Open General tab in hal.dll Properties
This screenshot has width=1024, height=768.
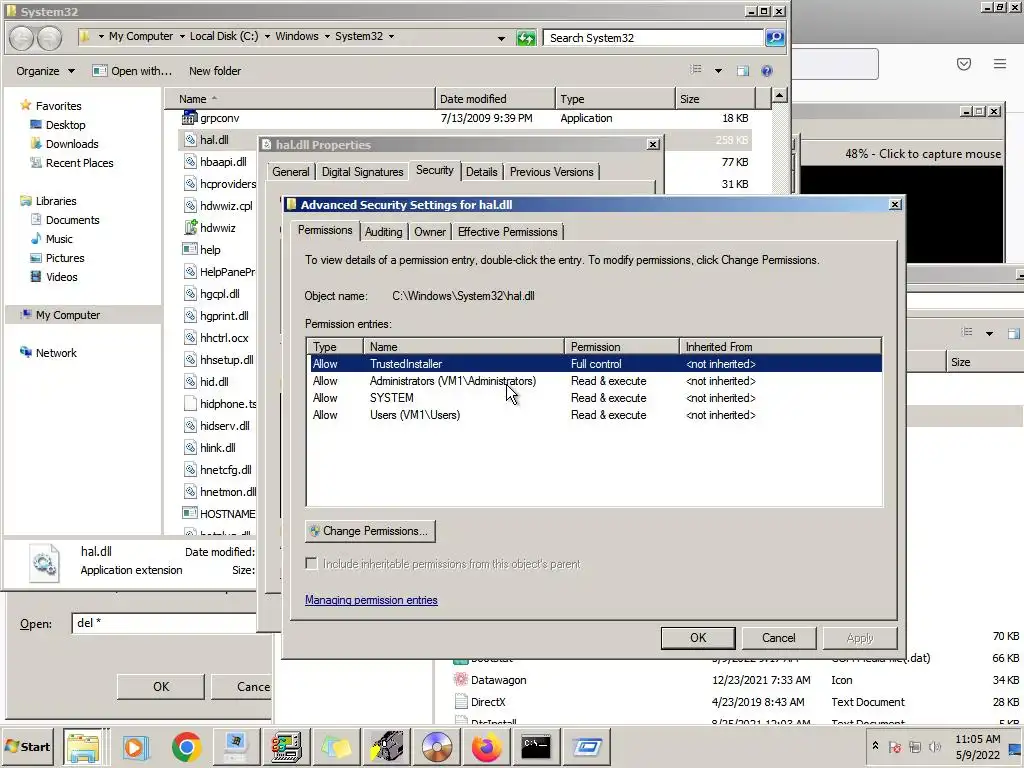(x=291, y=172)
